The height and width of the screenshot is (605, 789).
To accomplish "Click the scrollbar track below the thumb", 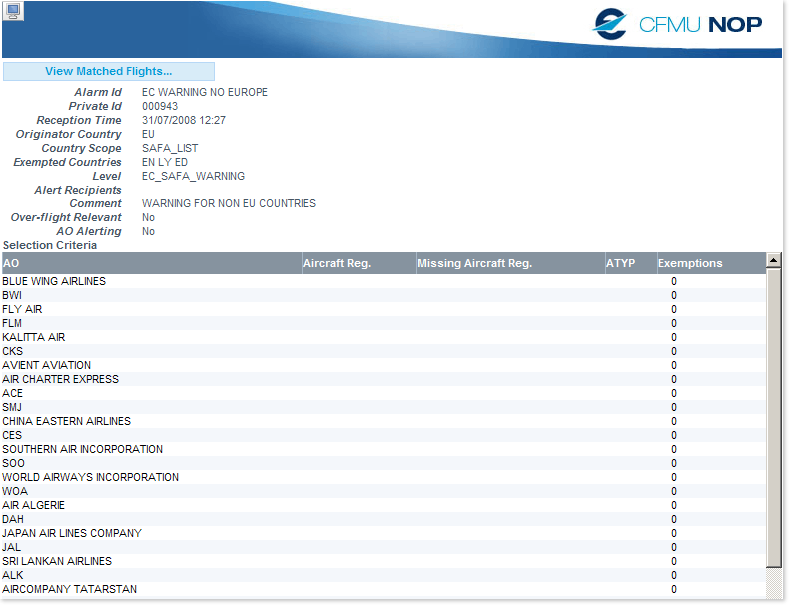I will pyautogui.click(x=773, y=583).
